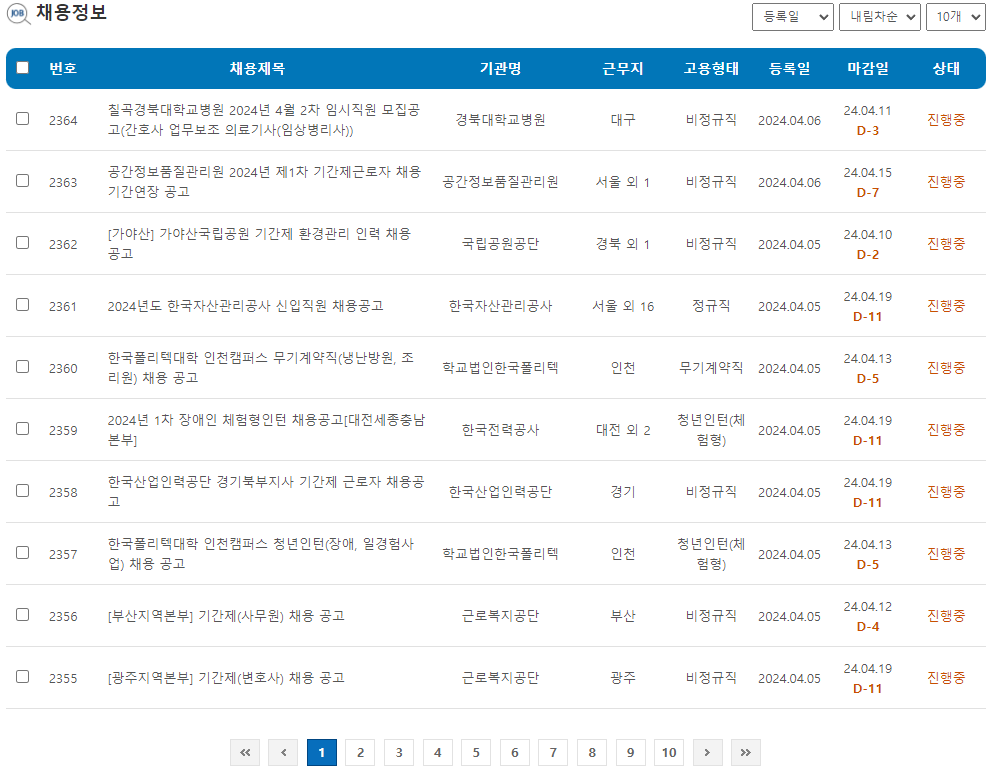
Task: Go to previous page with left arrow
Action: pos(283,752)
